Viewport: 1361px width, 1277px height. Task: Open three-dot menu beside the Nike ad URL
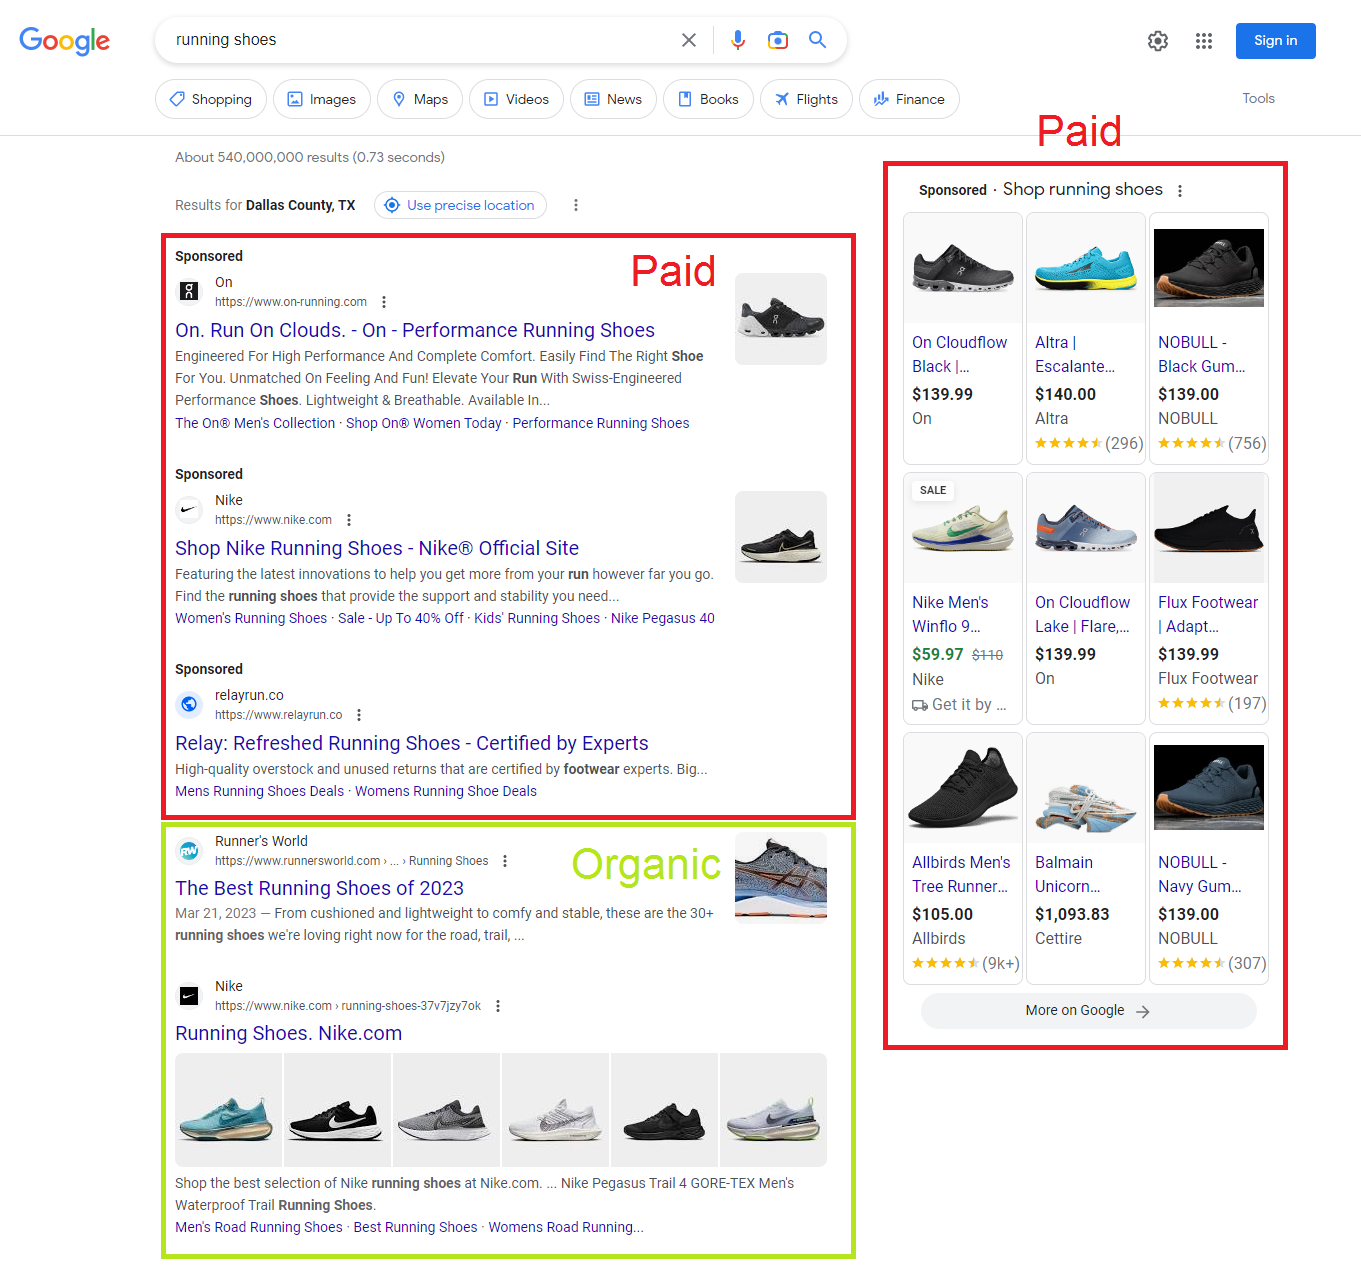349,520
